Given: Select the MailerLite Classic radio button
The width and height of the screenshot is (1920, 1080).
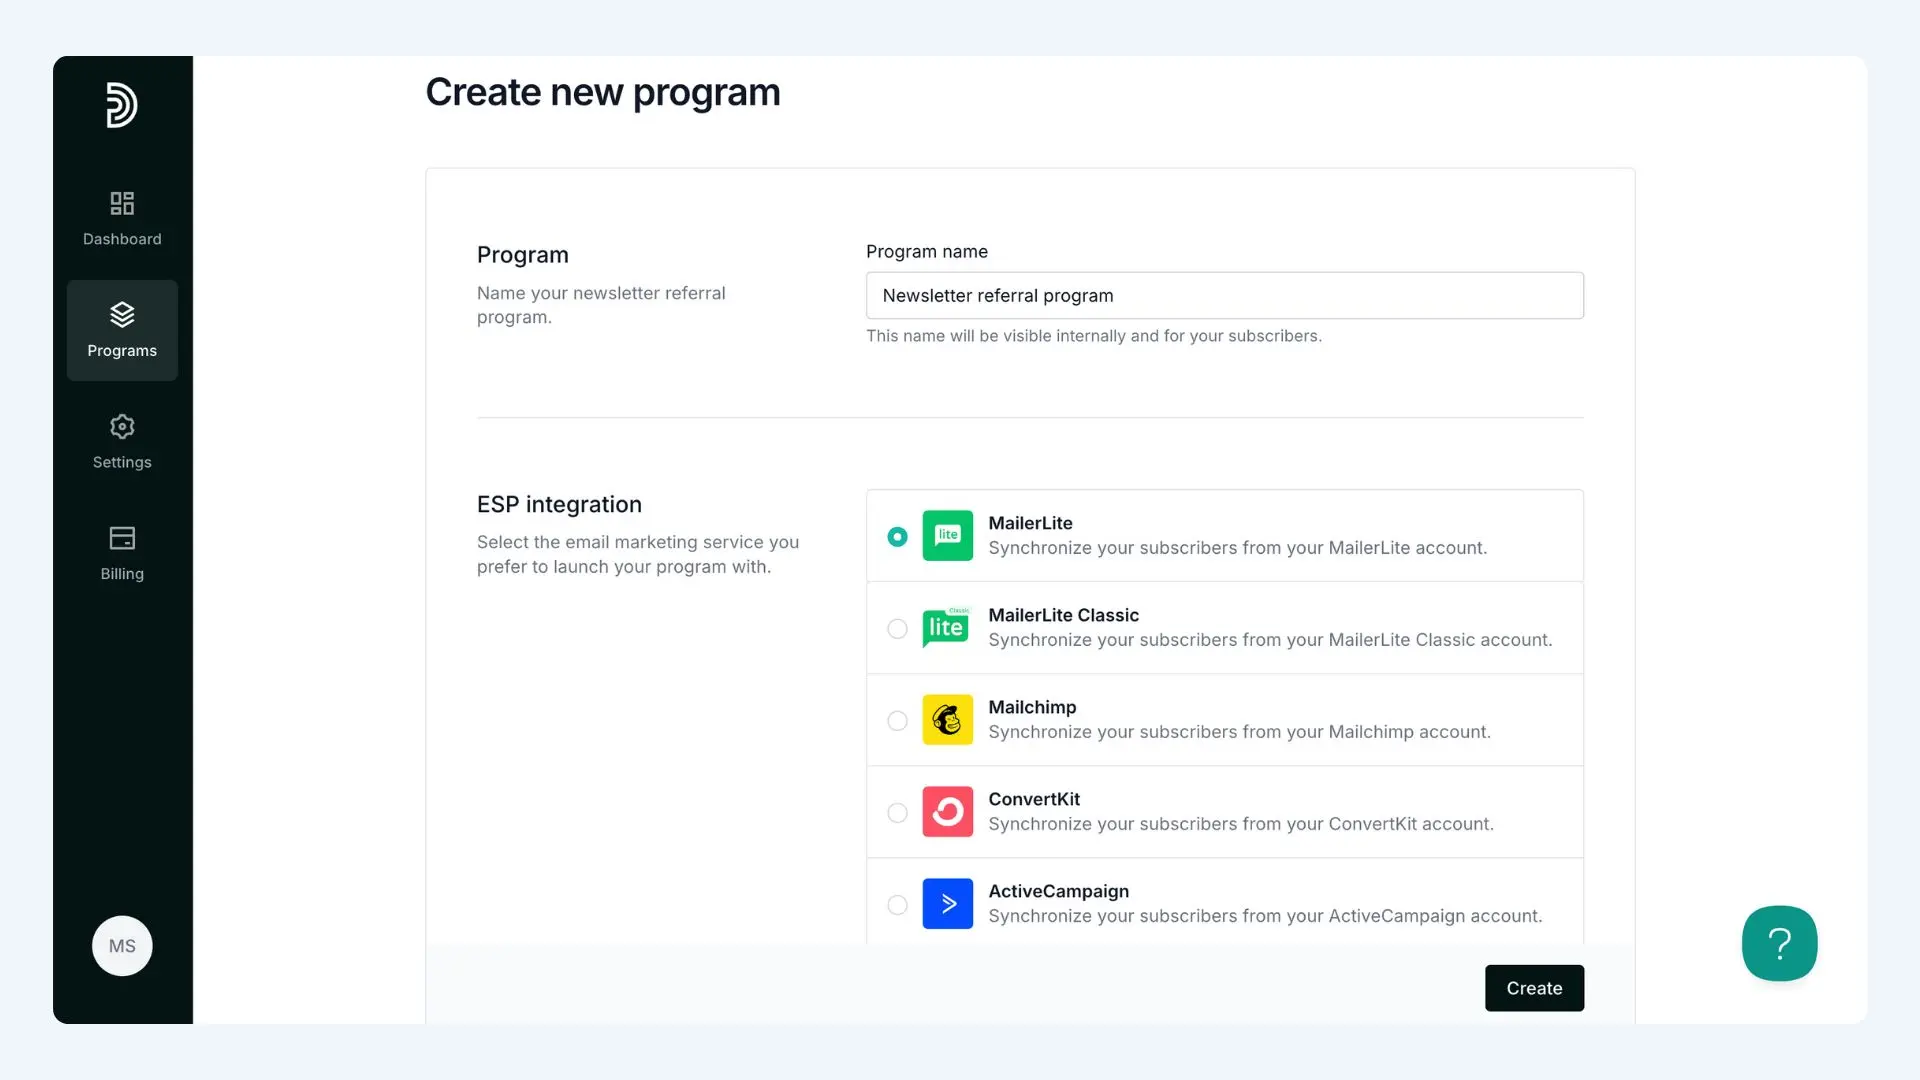Looking at the screenshot, I should 897,629.
